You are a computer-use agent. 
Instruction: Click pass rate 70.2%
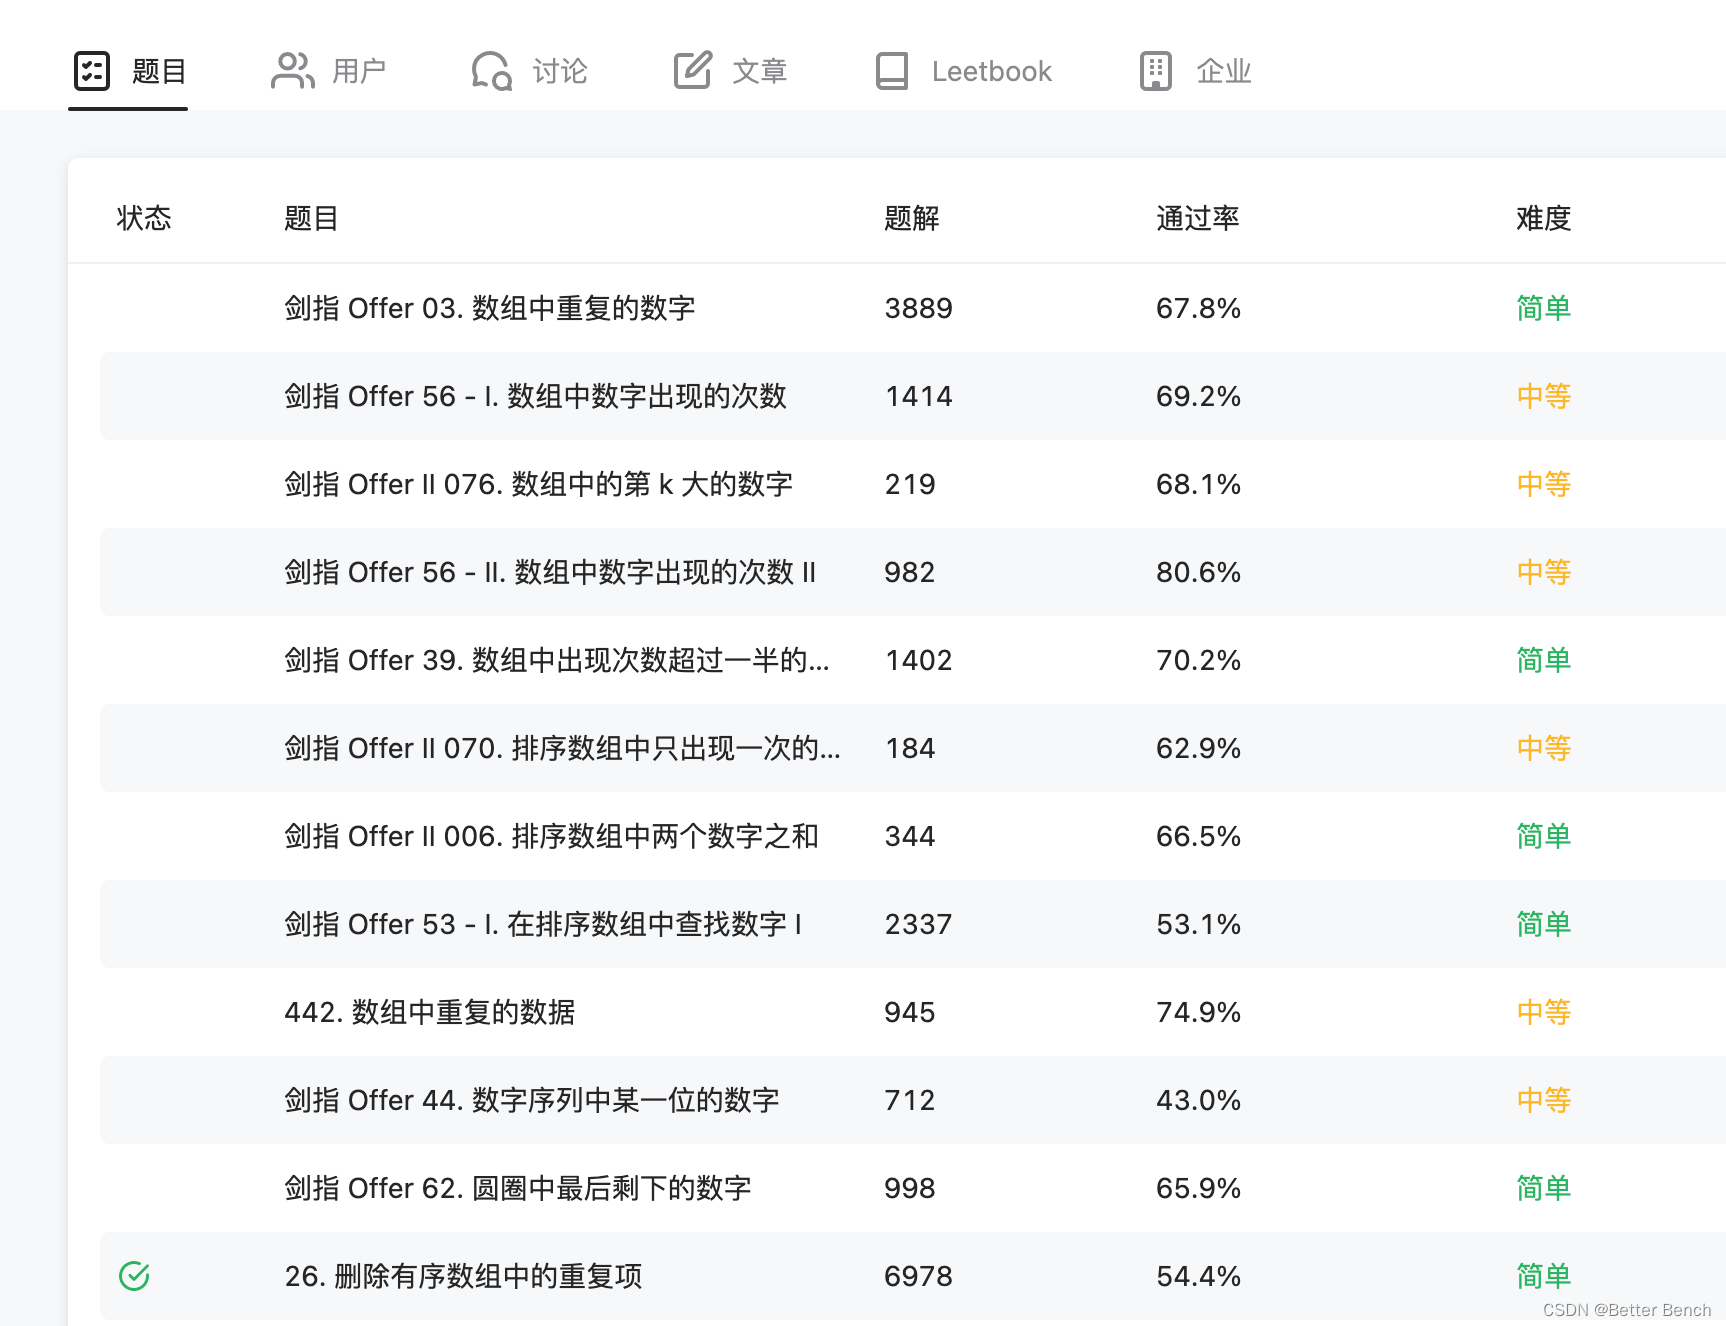(1198, 660)
